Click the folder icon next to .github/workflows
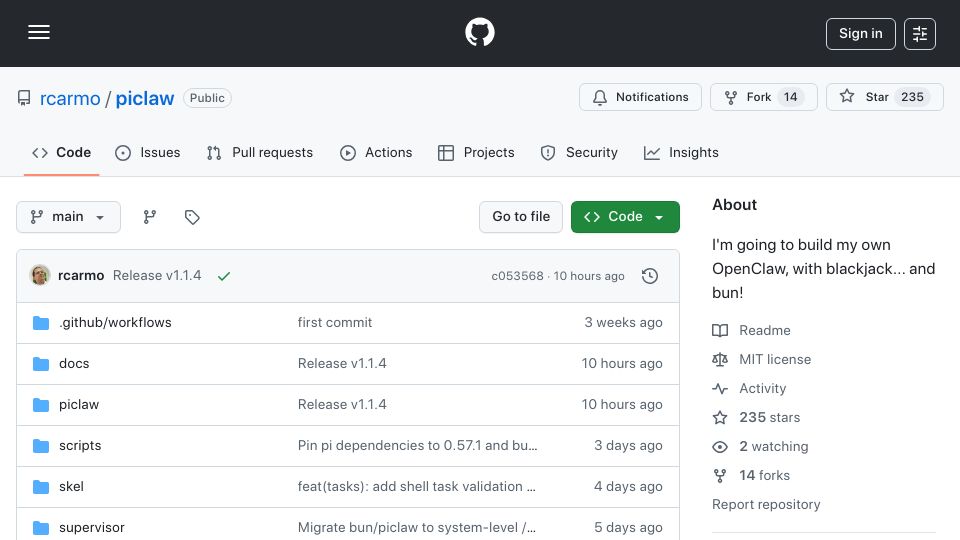The image size is (960, 540). click(x=41, y=323)
